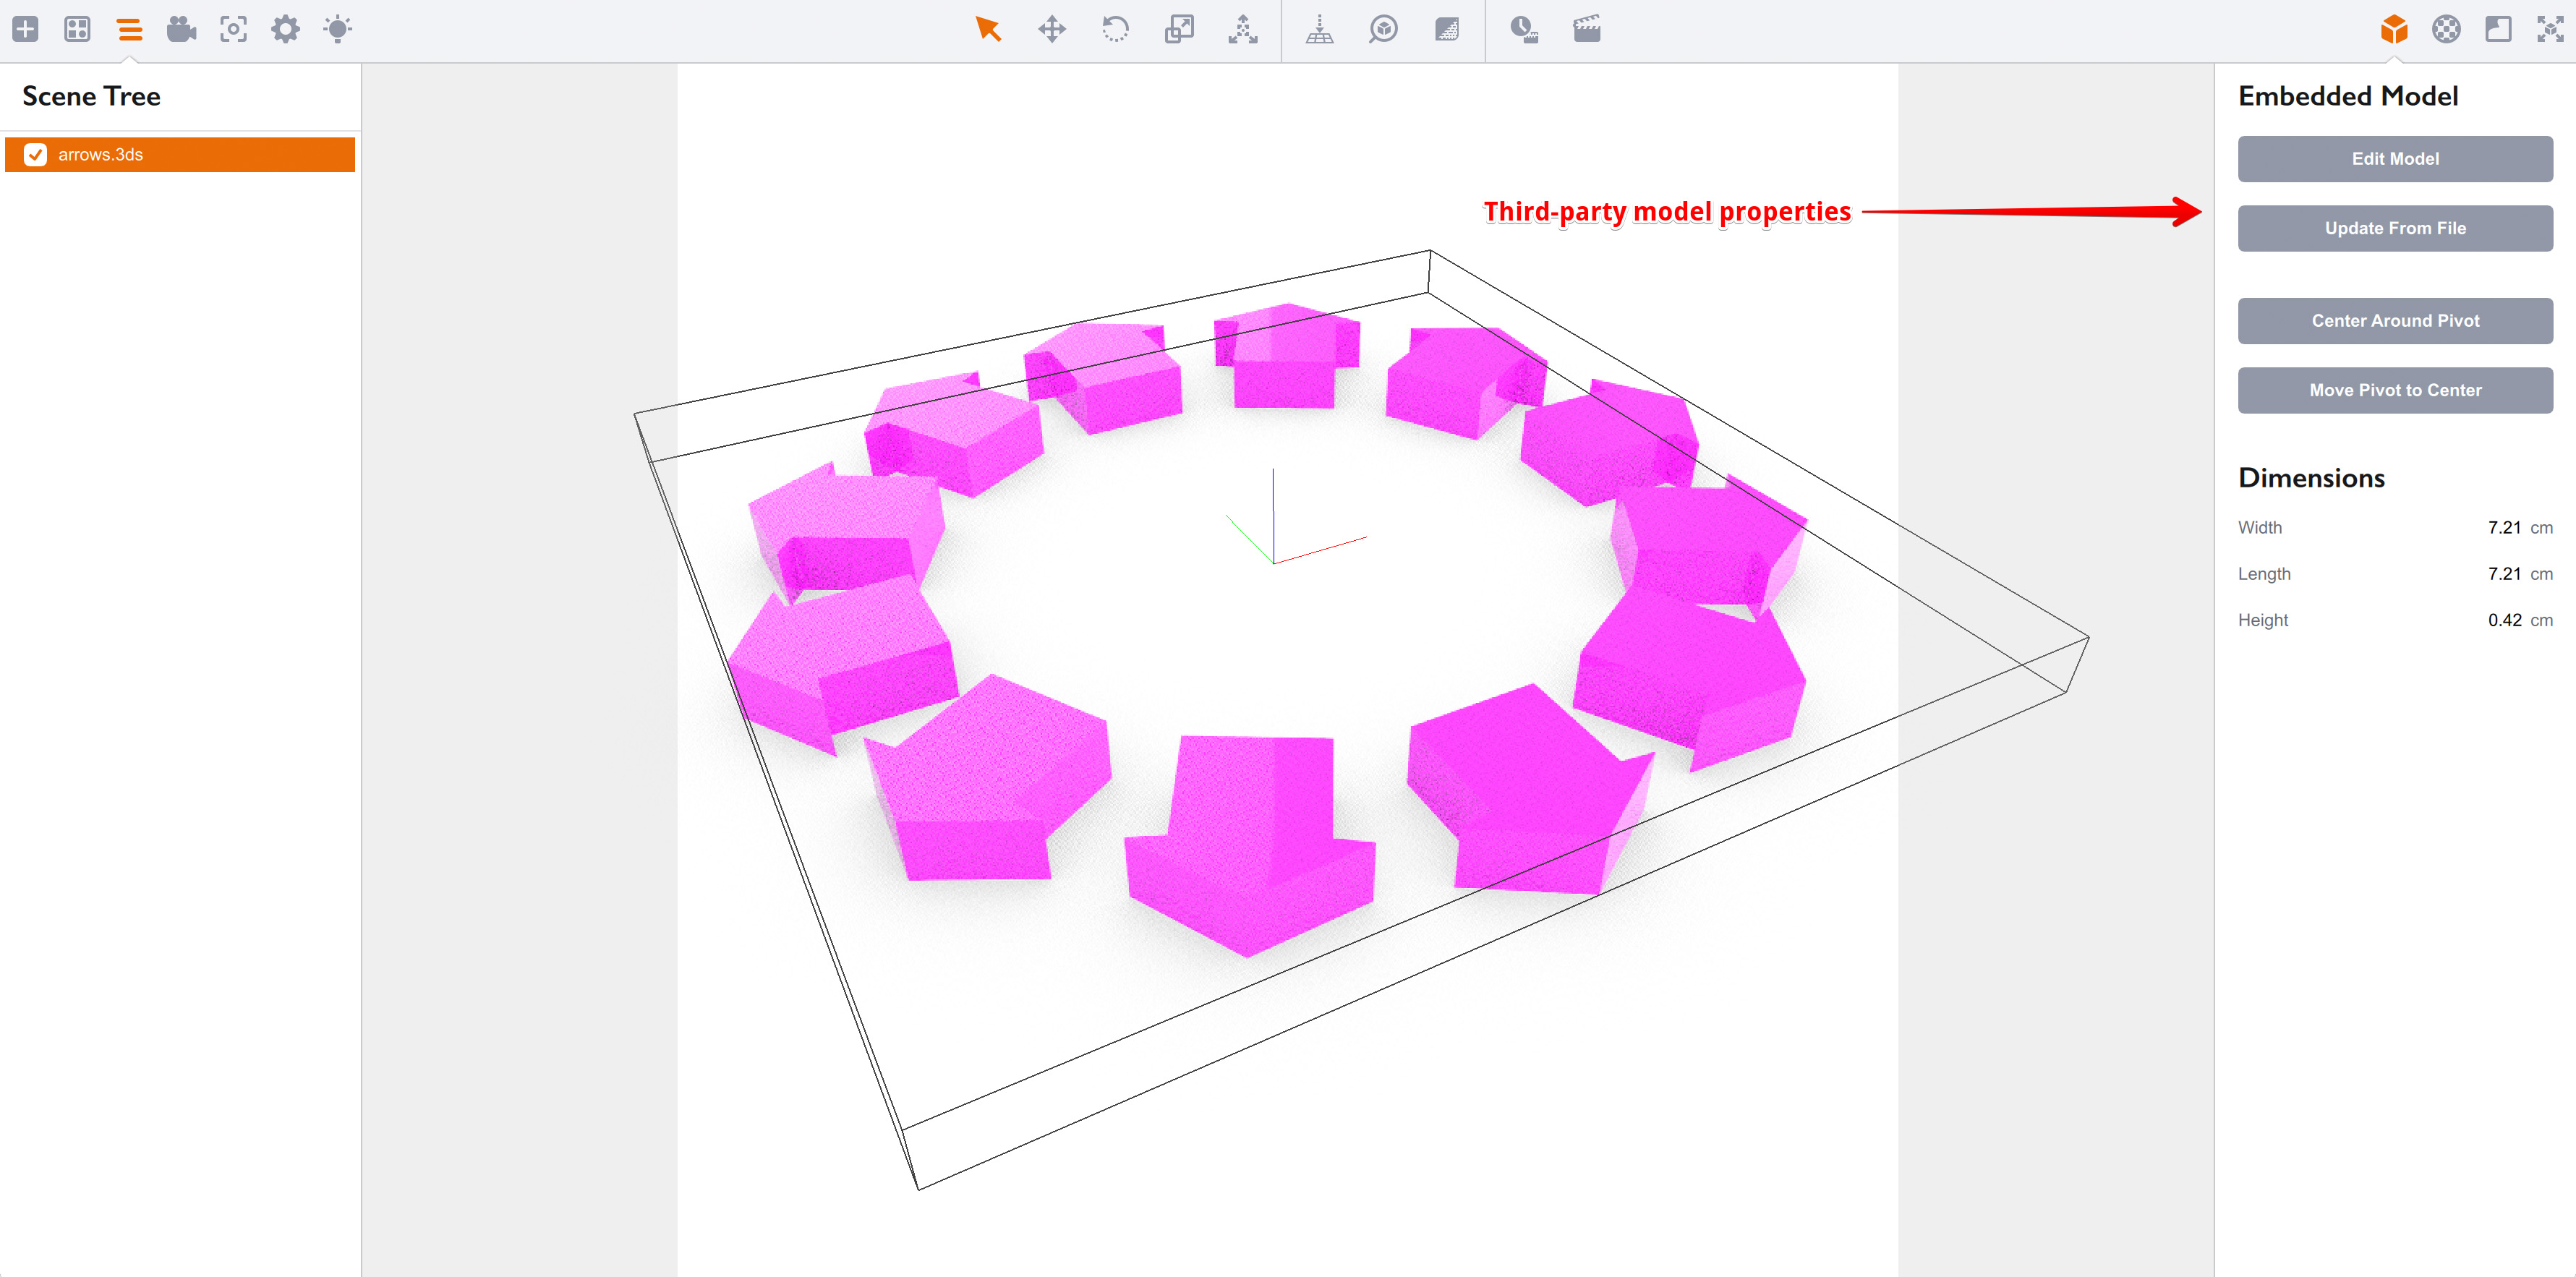Open the add-object plus menu
Image resolution: width=2576 pixels, height=1277 pixels.
click(24, 30)
